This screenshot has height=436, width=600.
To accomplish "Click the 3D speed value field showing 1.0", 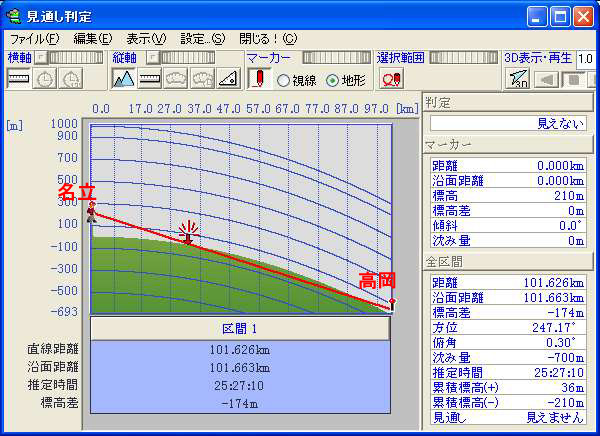I will point(587,59).
